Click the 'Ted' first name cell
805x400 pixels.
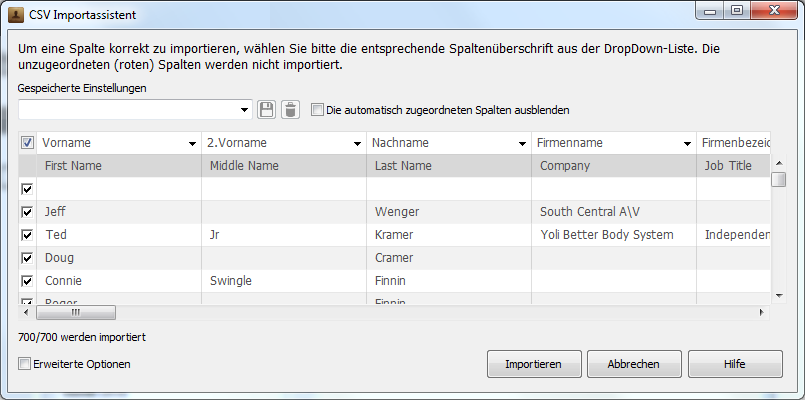119,235
